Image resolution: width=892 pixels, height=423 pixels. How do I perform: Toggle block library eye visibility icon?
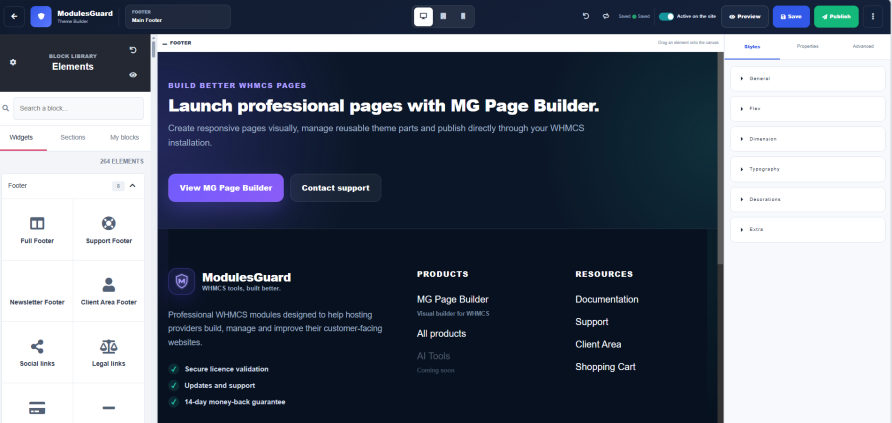133,74
